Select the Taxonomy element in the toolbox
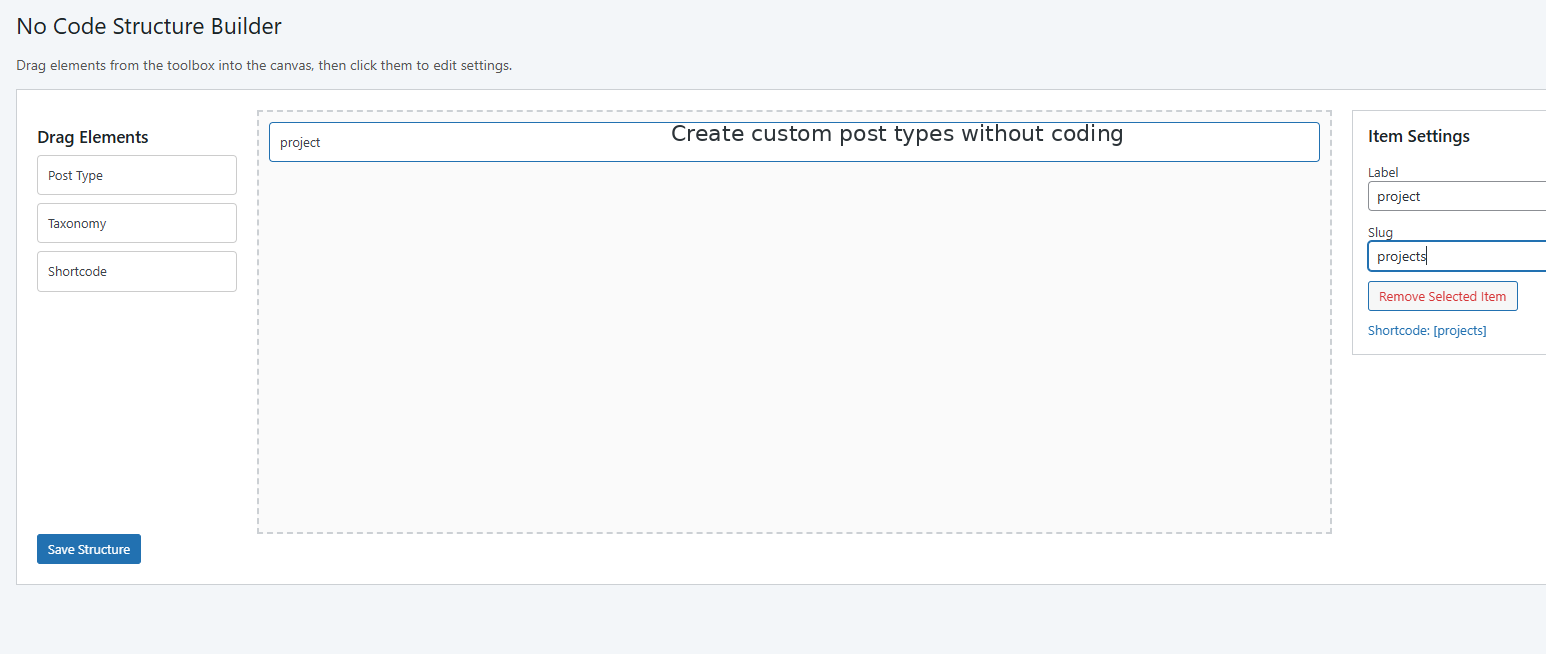 136,222
